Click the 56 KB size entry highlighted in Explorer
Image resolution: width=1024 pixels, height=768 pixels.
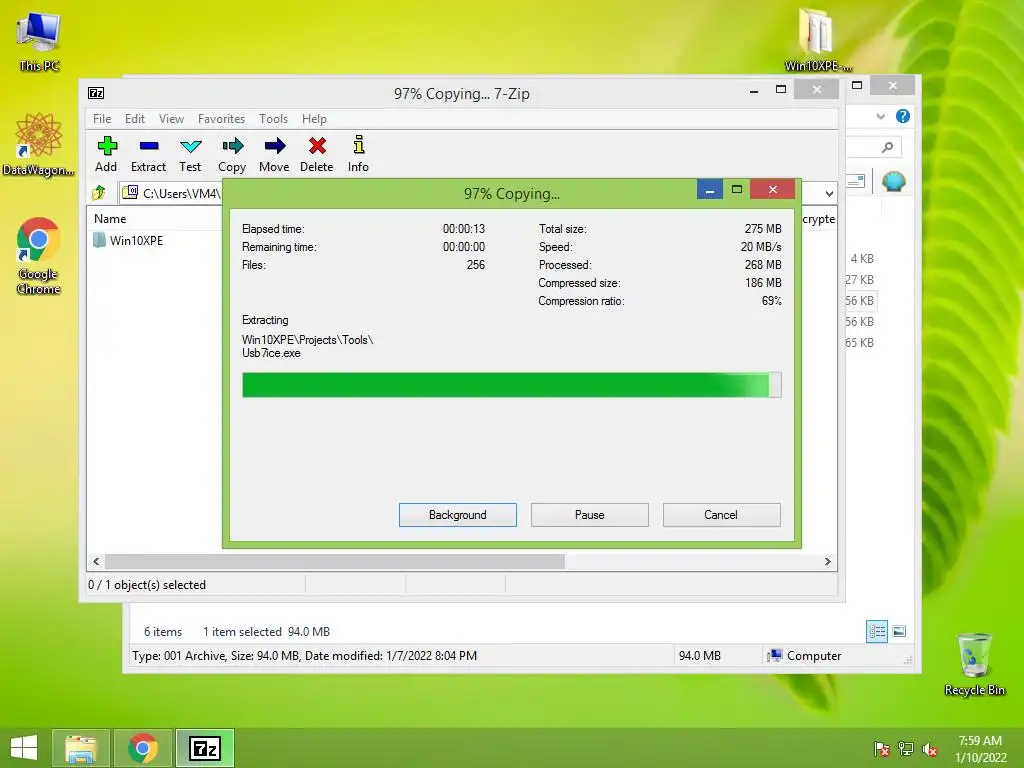coord(859,300)
